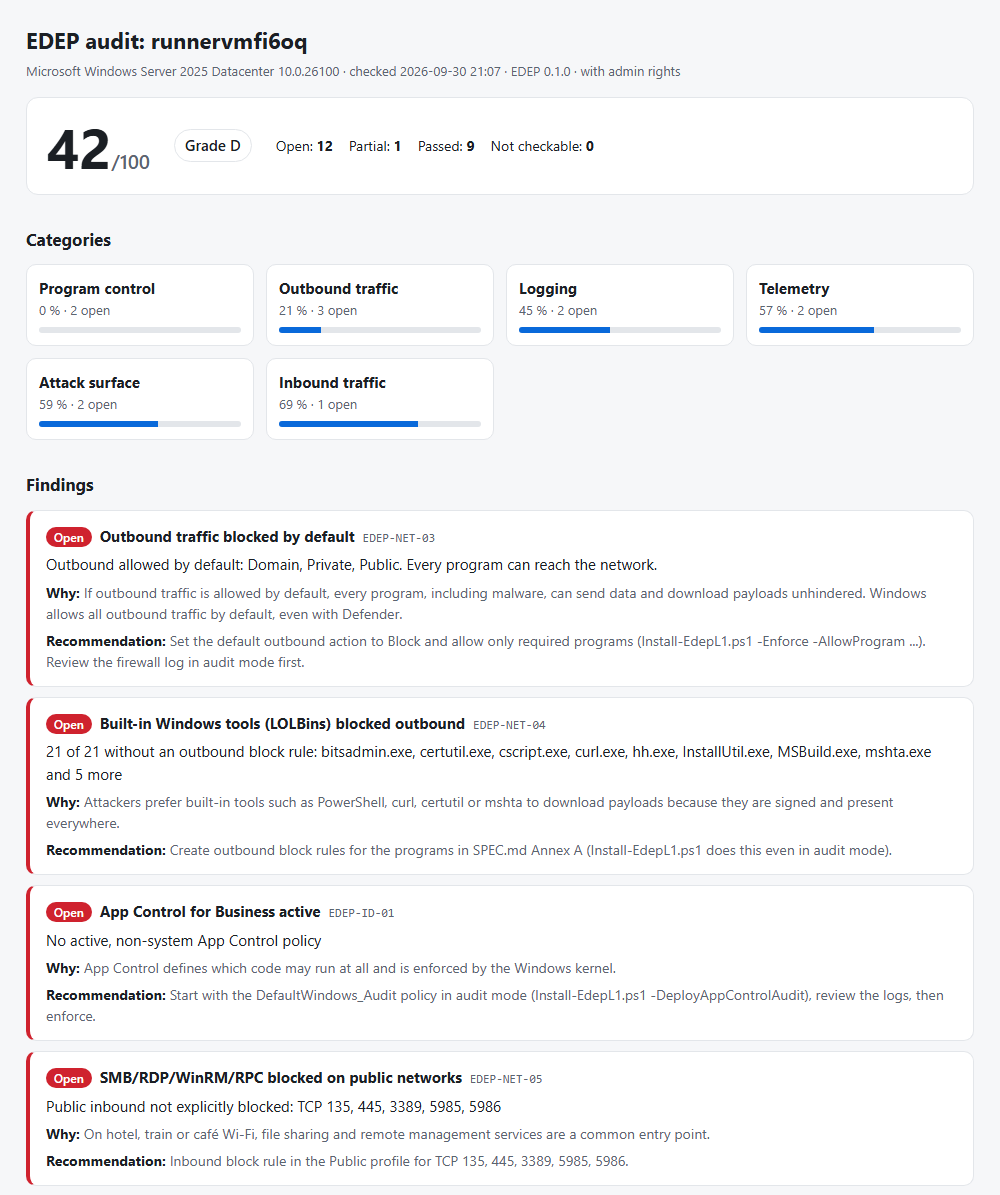Open the Inbound traffic category card

pos(380,399)
